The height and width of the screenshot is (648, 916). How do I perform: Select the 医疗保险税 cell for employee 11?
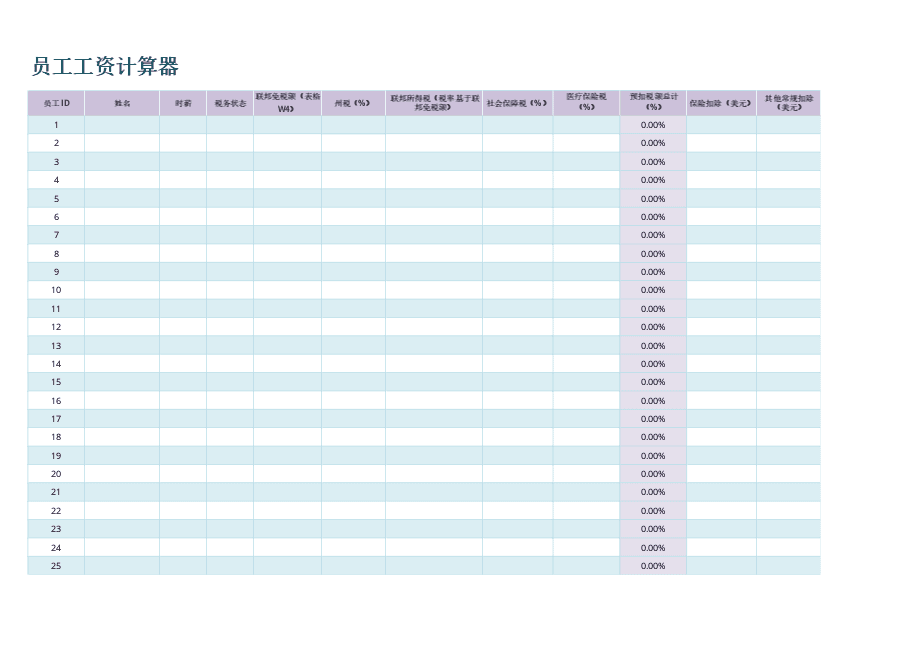coord(587,309)
